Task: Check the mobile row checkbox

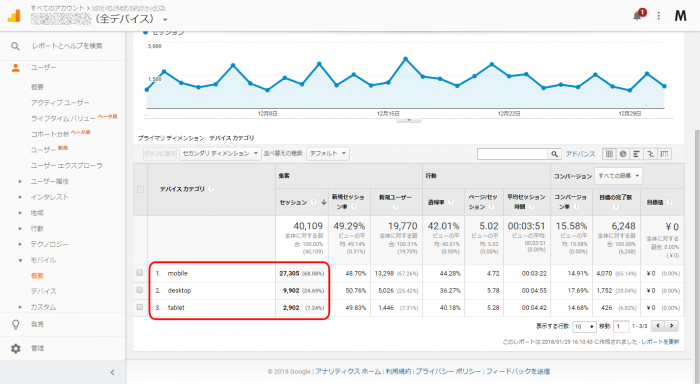Action: [140, 273]
